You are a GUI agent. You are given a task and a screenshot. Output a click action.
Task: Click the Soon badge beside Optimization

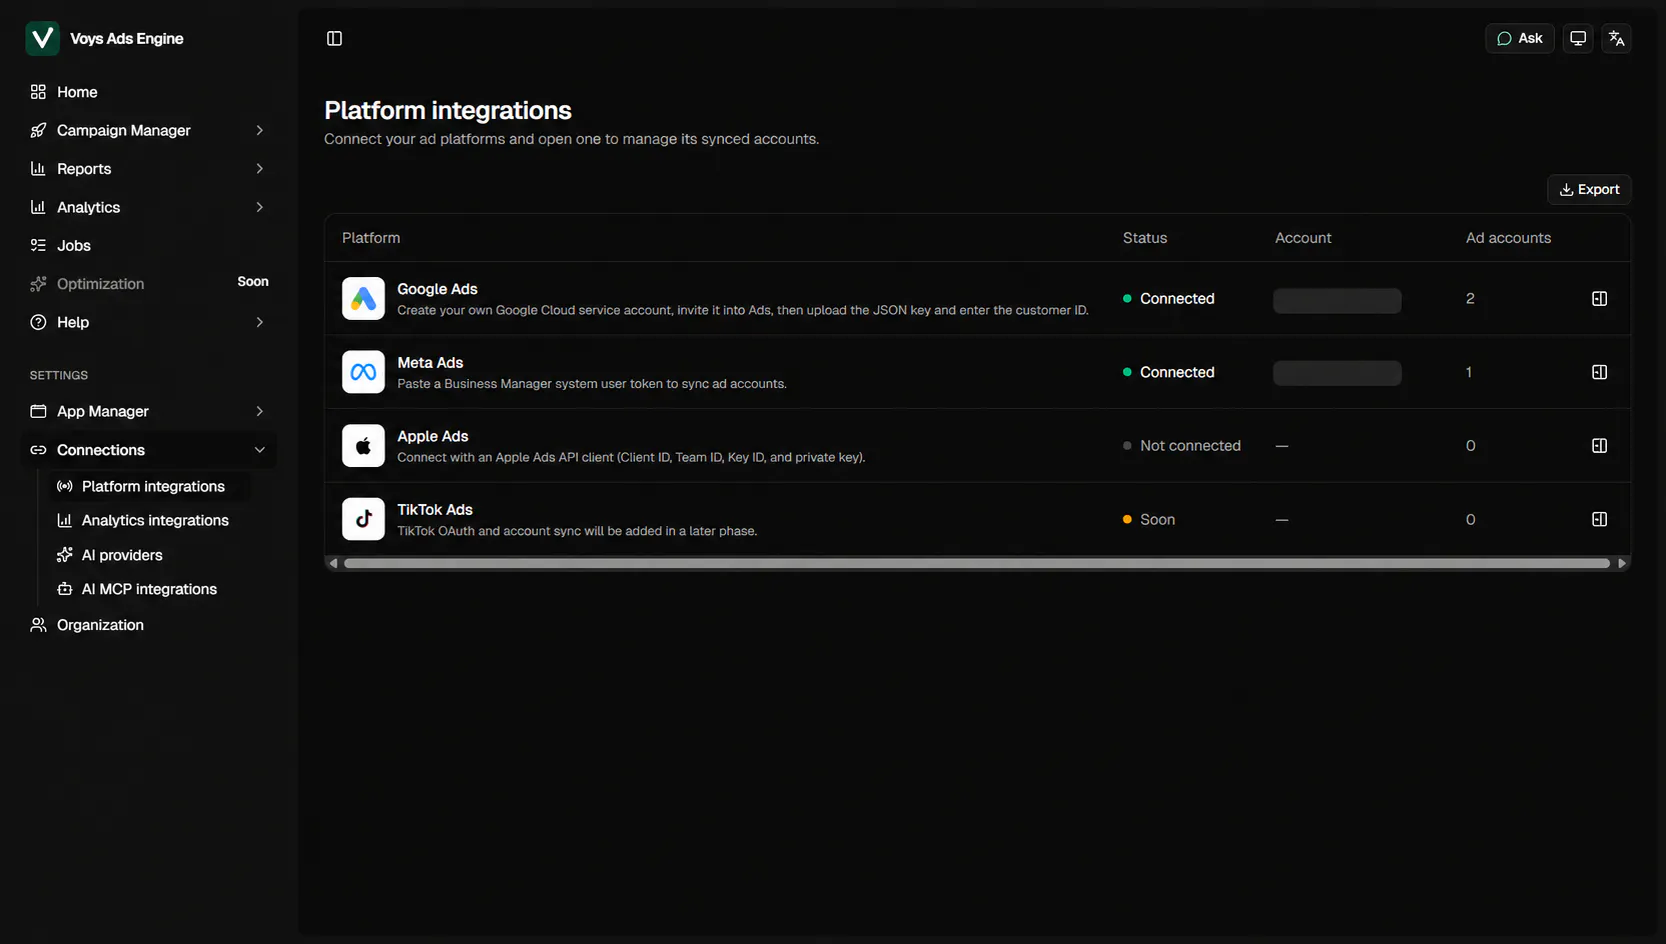click(x=253, y=282)
